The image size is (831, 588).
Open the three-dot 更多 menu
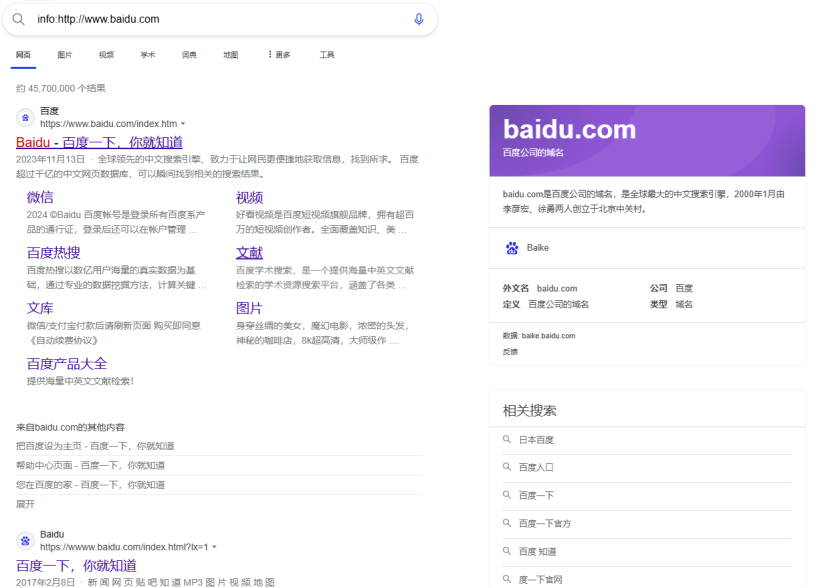(x=279, y=55)
